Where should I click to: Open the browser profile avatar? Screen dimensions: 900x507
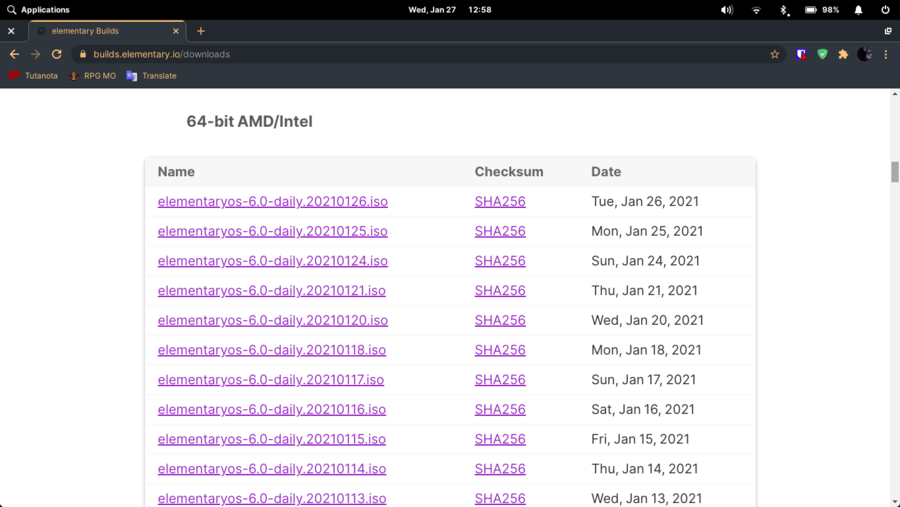[864, 54]
